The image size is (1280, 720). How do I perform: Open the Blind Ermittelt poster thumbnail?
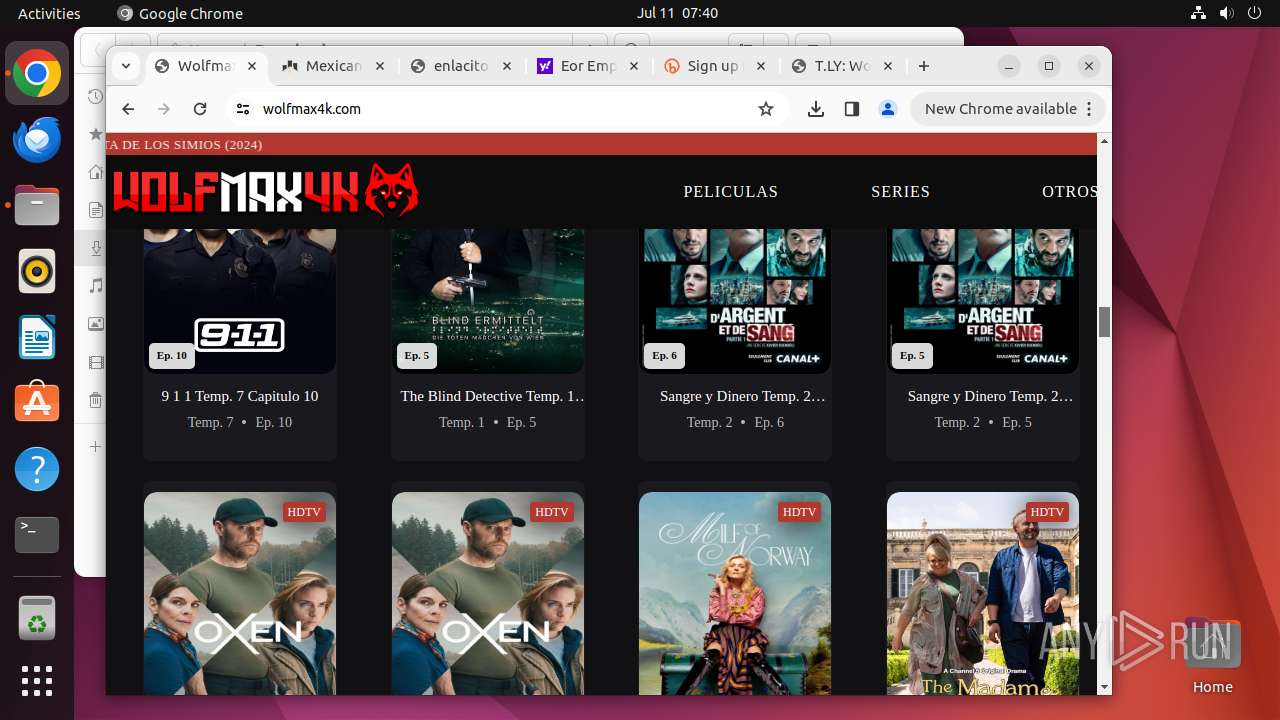tap(488, 300)
